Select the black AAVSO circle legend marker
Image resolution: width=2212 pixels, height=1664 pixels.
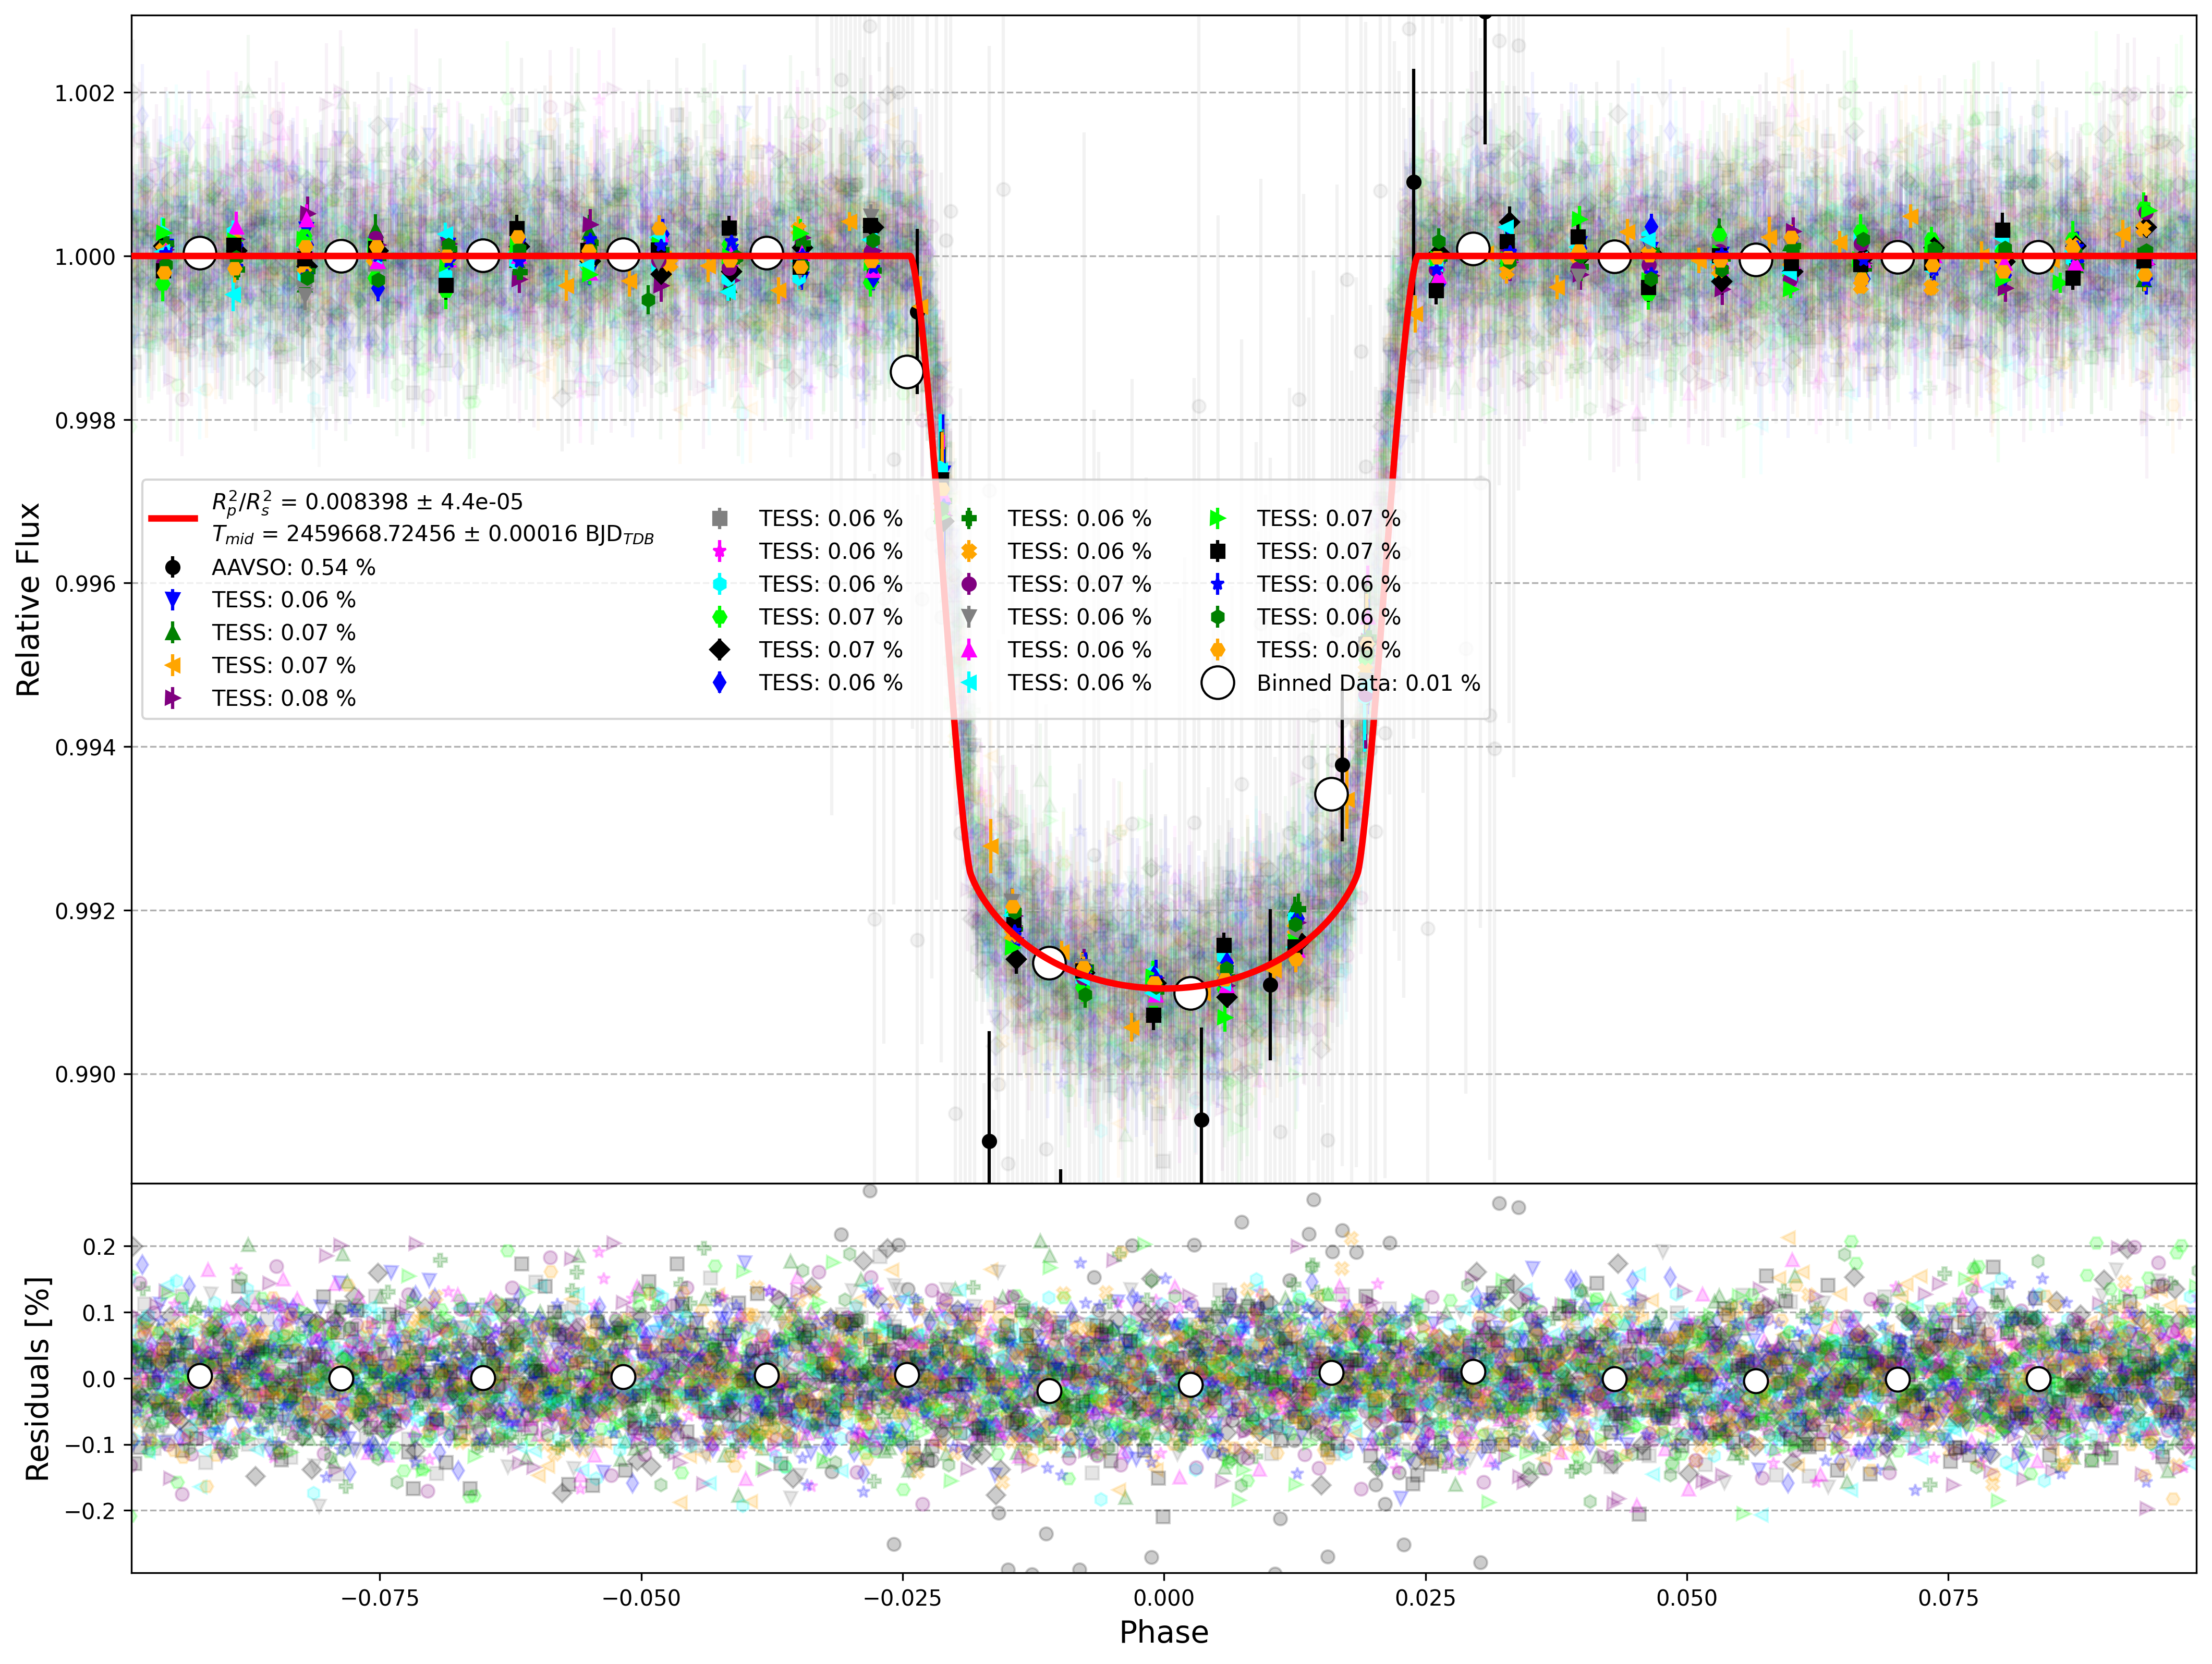[173, 567]
